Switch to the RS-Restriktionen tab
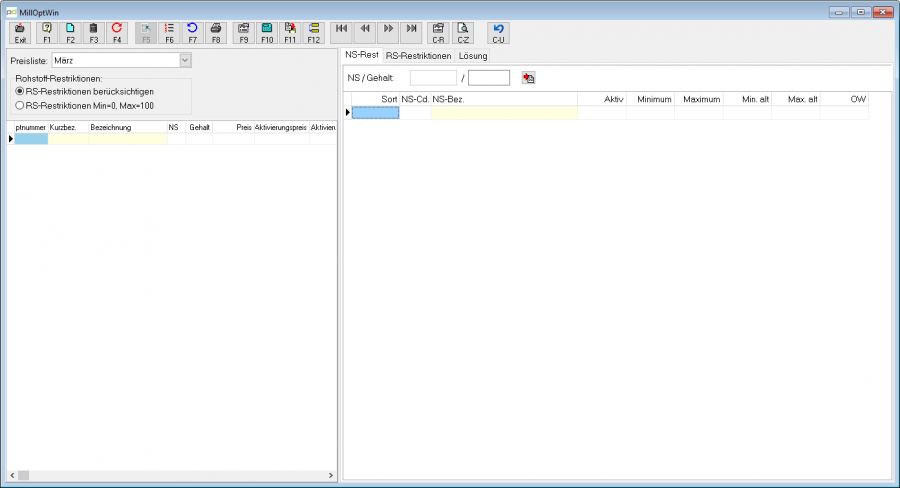This screenshot has width=900, height=488. coord(418,56)
